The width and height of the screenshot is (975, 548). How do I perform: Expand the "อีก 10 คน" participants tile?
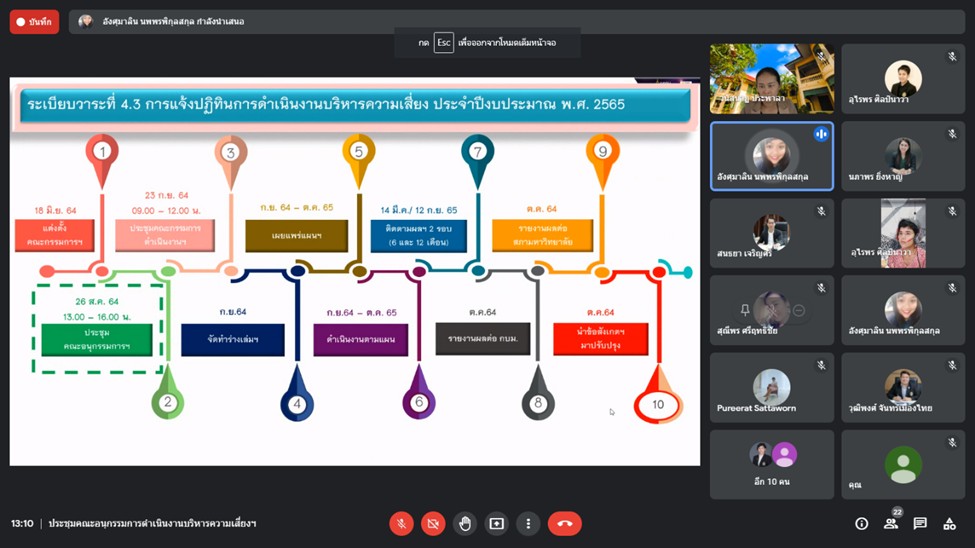click(x=771, y=464)
